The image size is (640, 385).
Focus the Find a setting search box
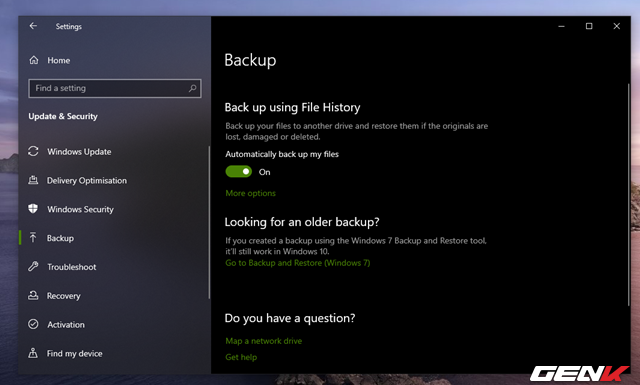coord(115,88)
